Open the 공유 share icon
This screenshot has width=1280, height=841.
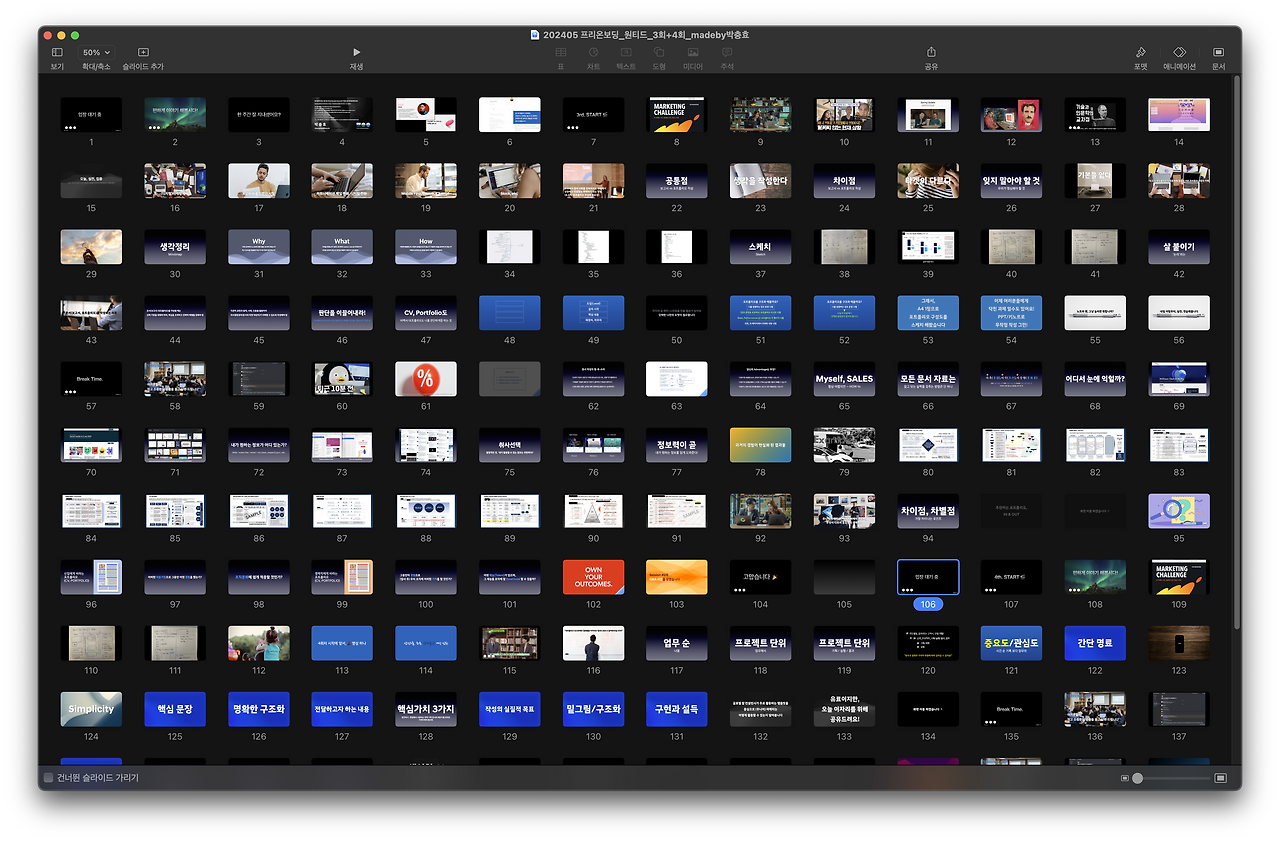point(931,52)
